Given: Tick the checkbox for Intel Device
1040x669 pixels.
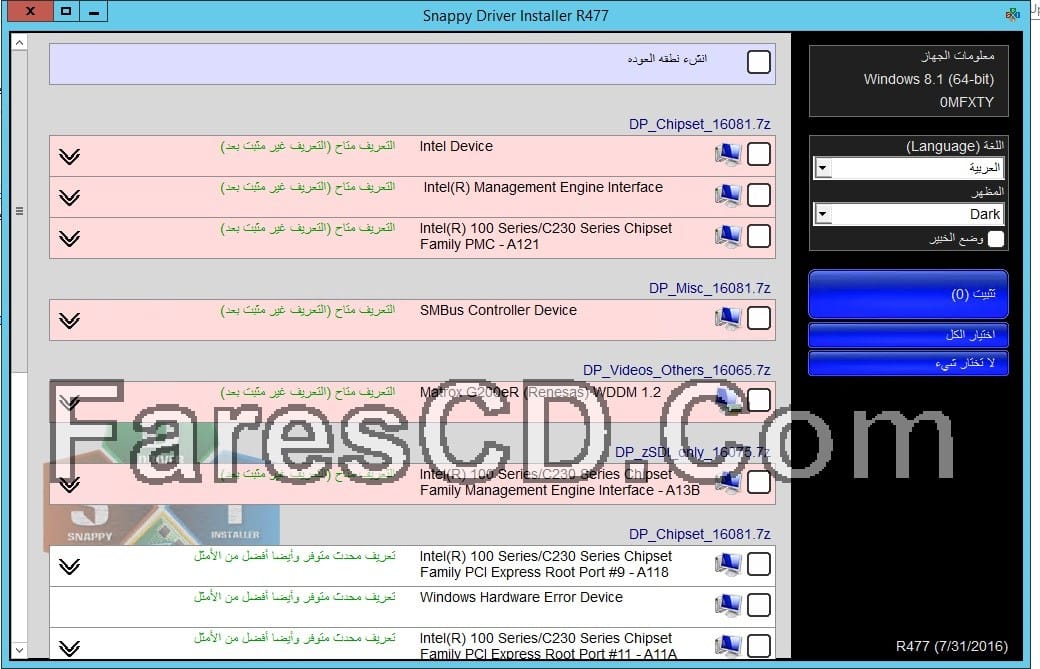Looking at the screenshot, I should coord(759,154).
